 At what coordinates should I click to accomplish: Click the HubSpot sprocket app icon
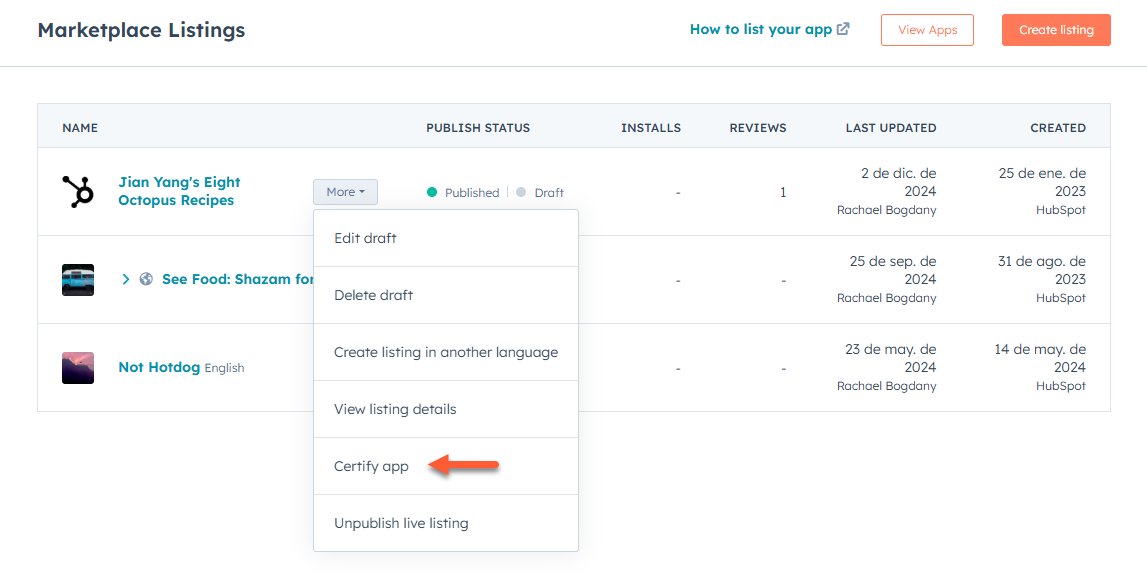[x=78, y=191]
